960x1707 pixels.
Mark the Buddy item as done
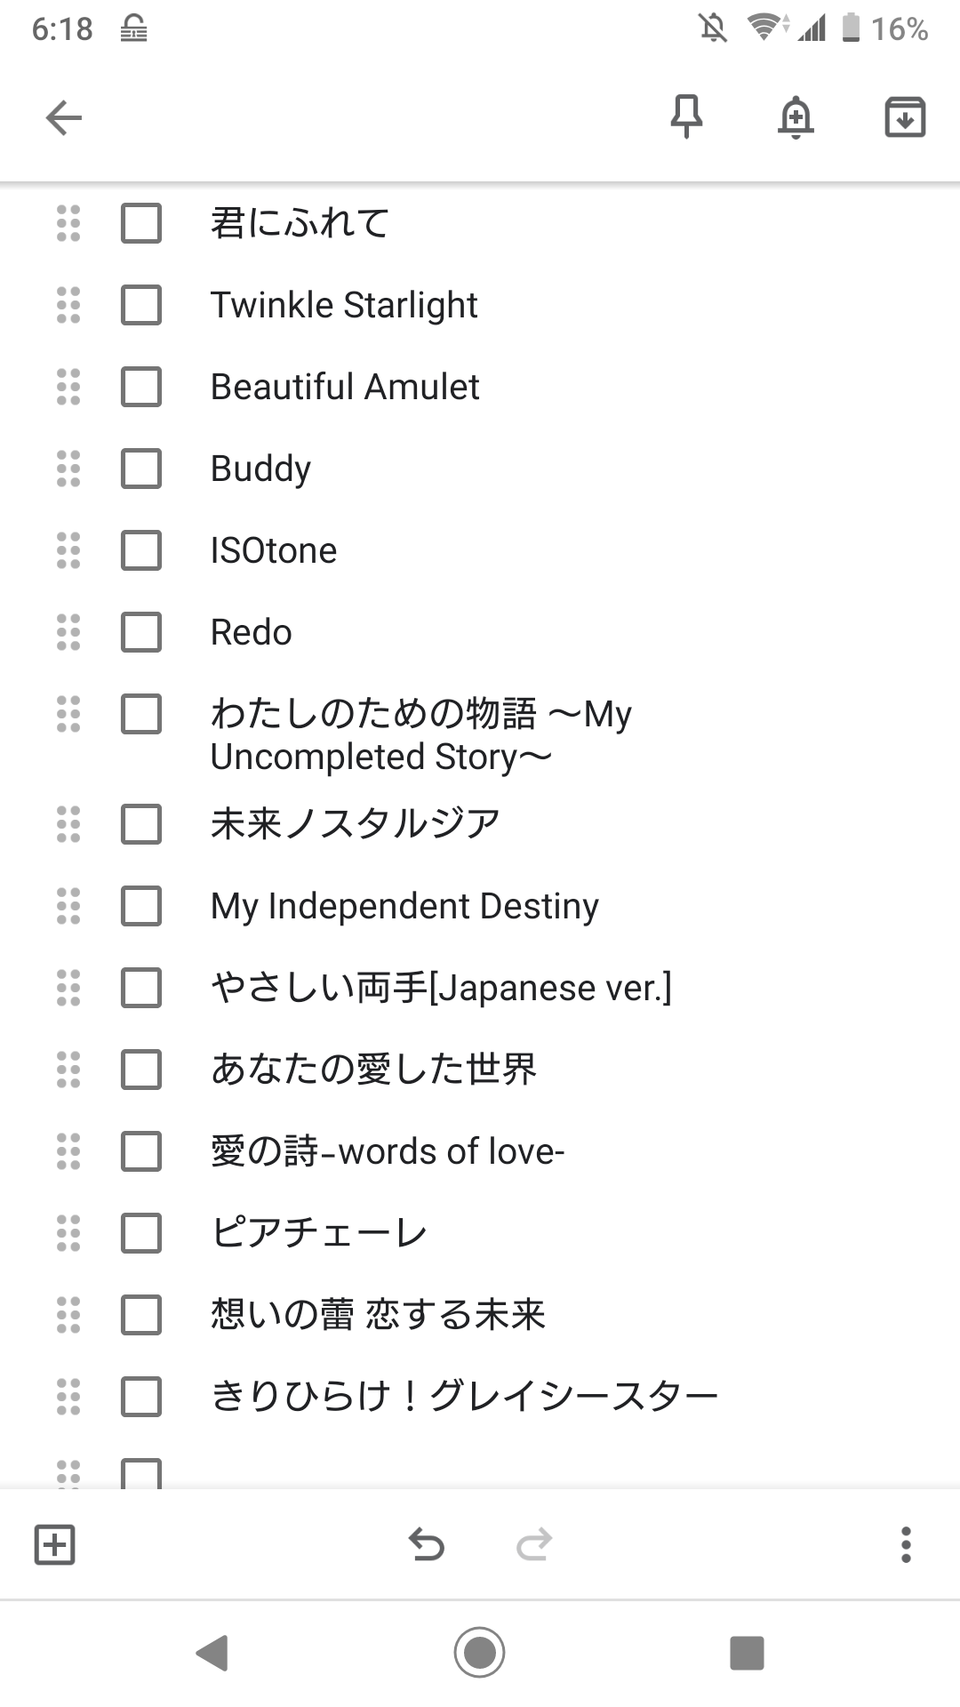pos(141,469)
